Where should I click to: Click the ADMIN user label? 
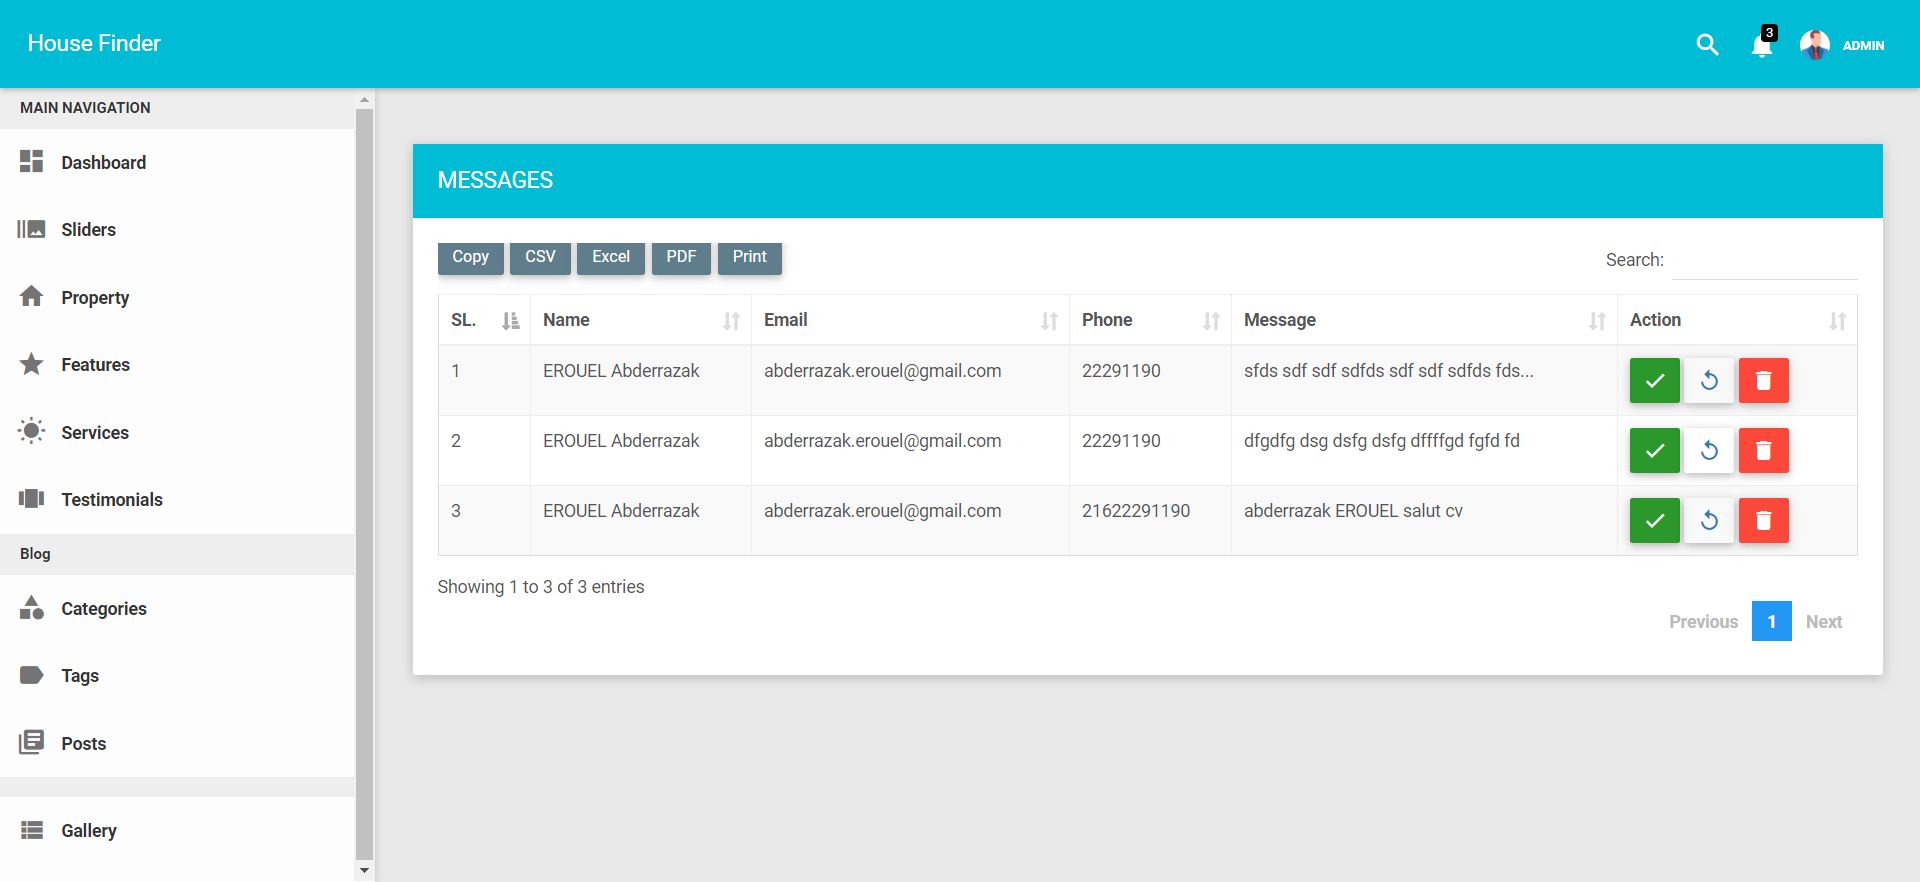[1863, 46]
